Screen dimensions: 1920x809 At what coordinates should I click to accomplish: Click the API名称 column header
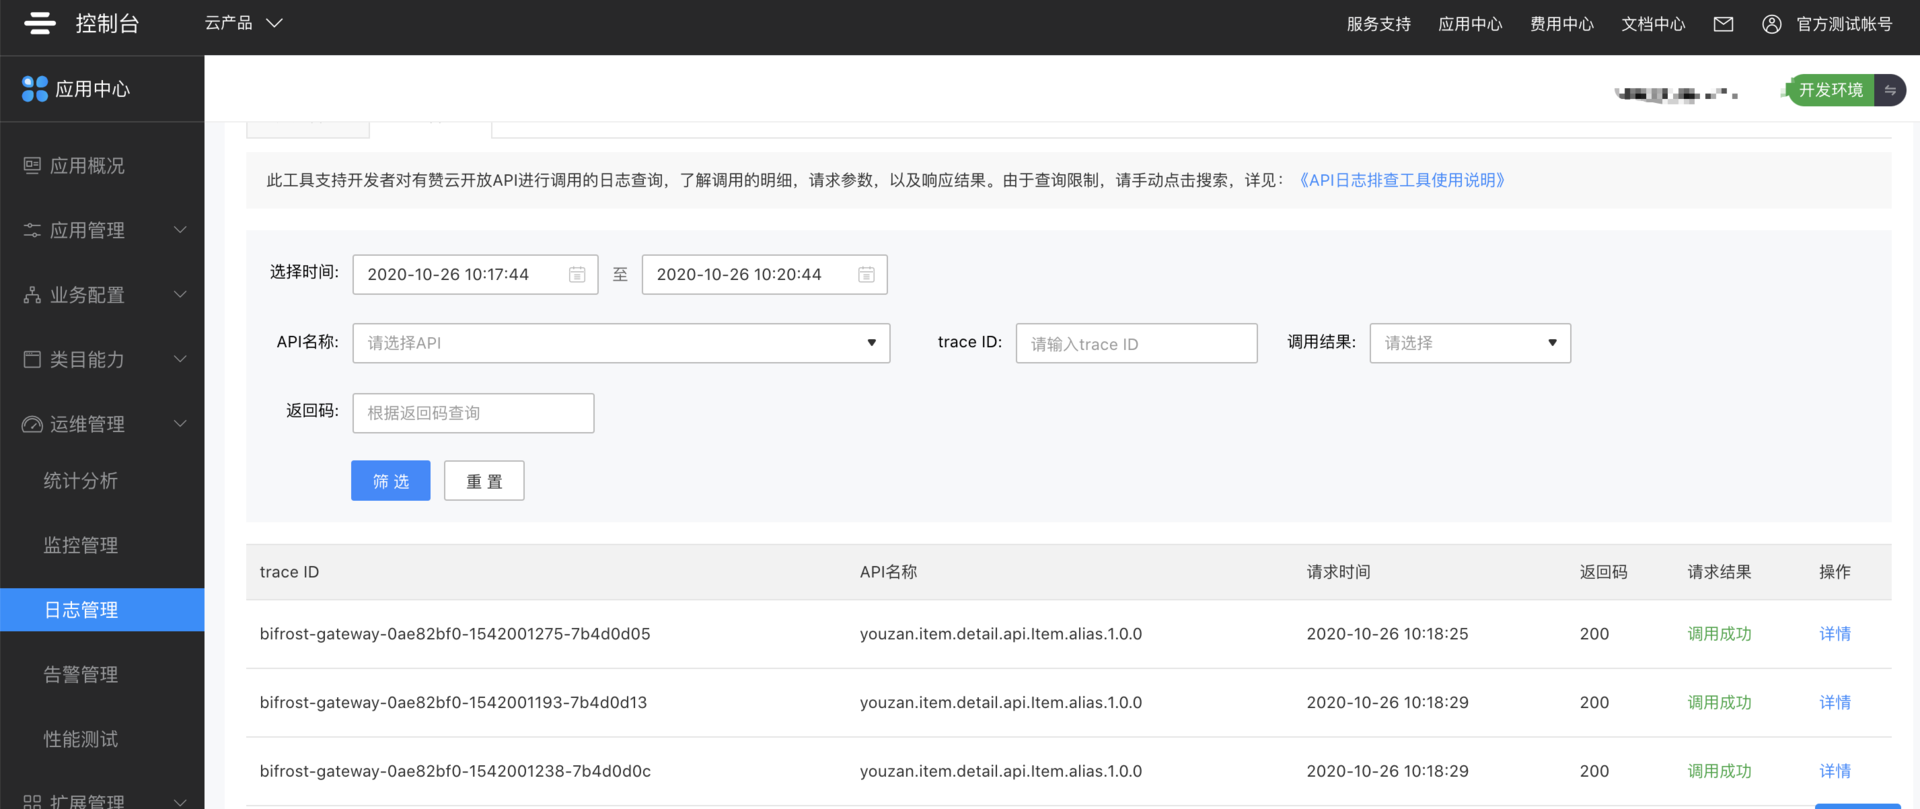[x=888, y=572]
